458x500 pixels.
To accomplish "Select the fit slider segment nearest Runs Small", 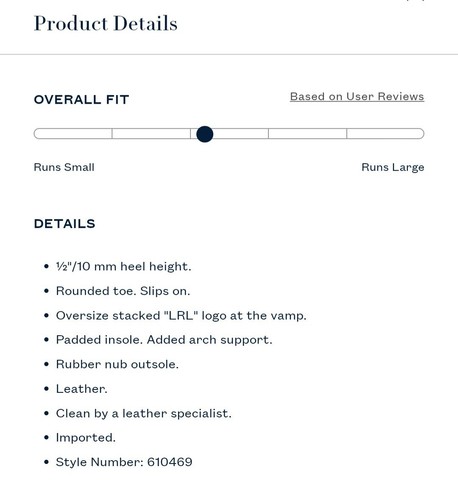I will [73, 134].
